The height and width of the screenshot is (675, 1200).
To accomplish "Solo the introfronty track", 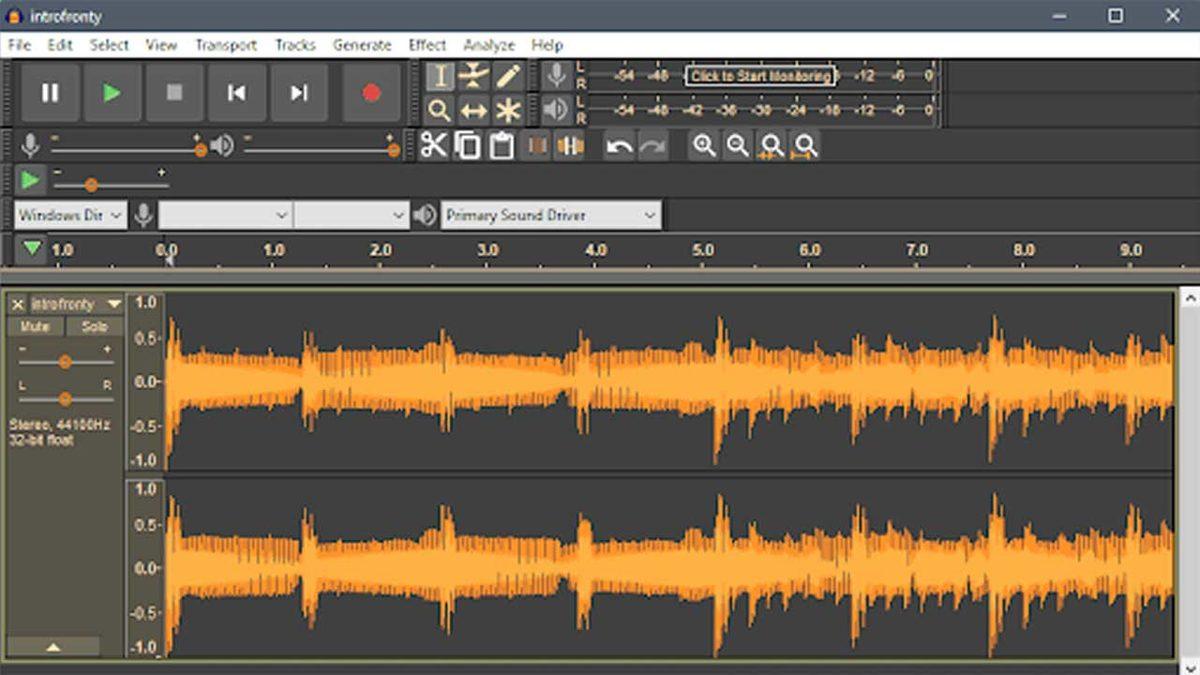I will pyautogui.click(x=95, y=327).
